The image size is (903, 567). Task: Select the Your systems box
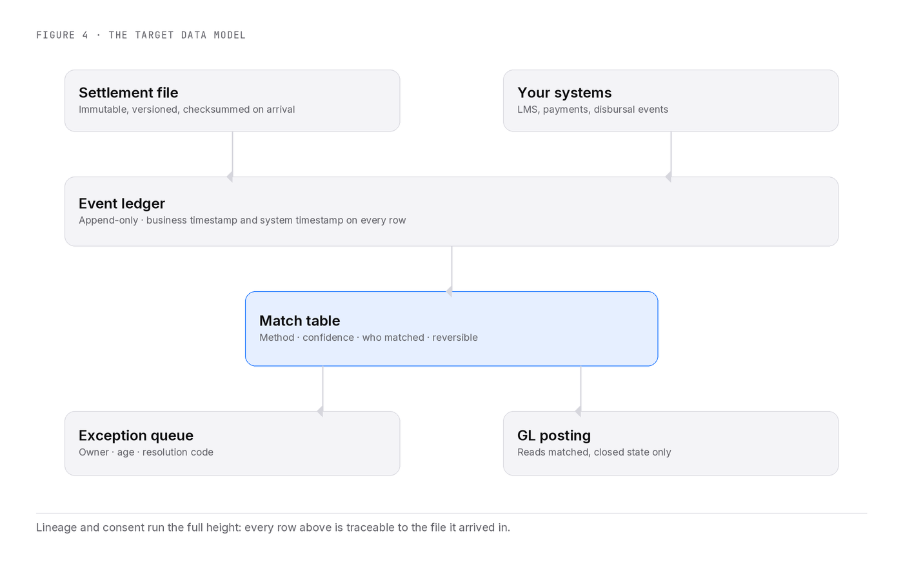pyautogui.click(x=671, y=101)
